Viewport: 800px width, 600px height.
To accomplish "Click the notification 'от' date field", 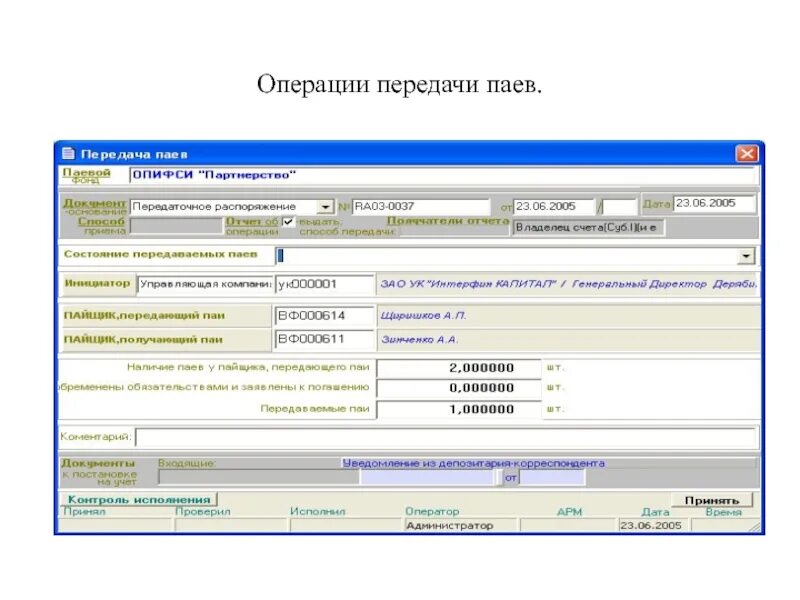I will 552,477.
